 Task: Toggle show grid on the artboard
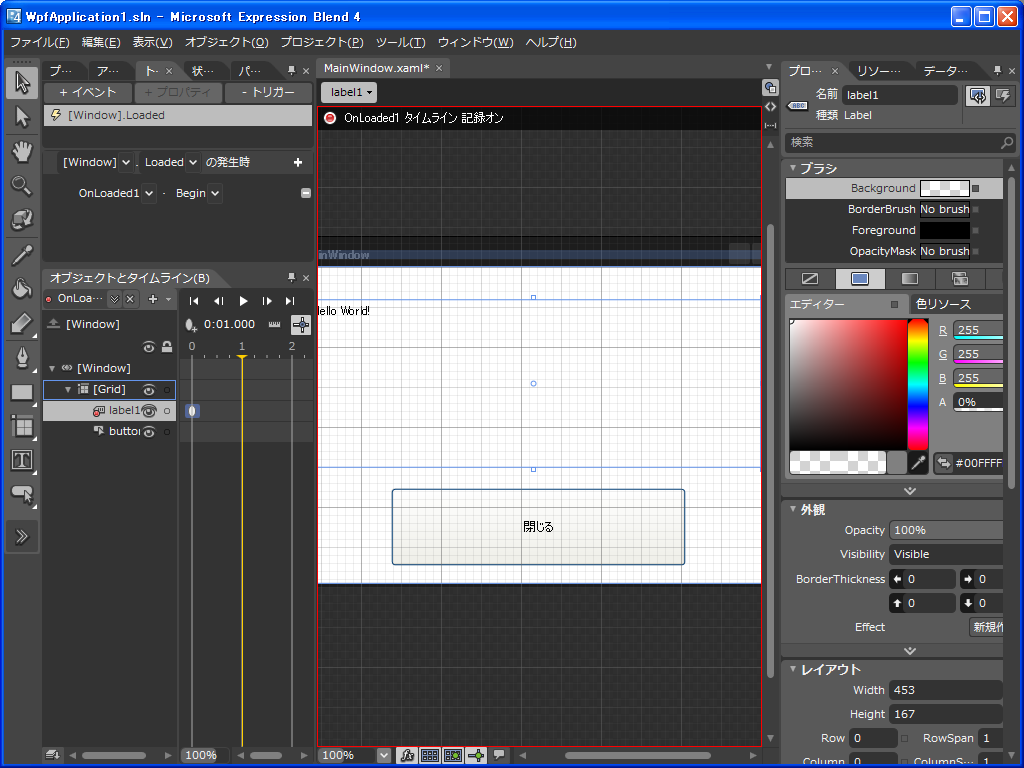coord(430,756)
